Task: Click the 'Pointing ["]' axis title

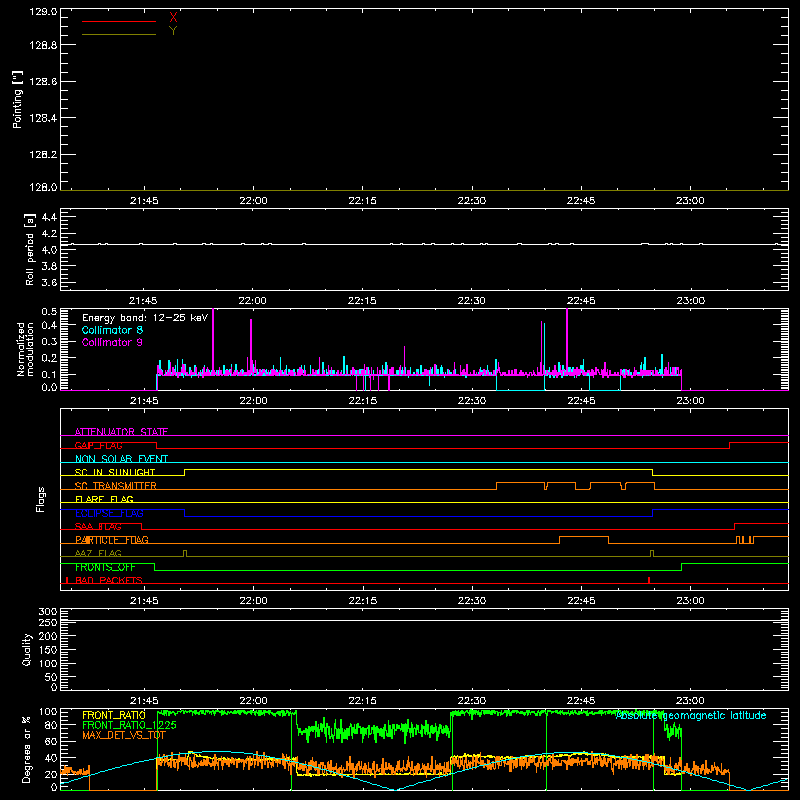Action: 17,99
